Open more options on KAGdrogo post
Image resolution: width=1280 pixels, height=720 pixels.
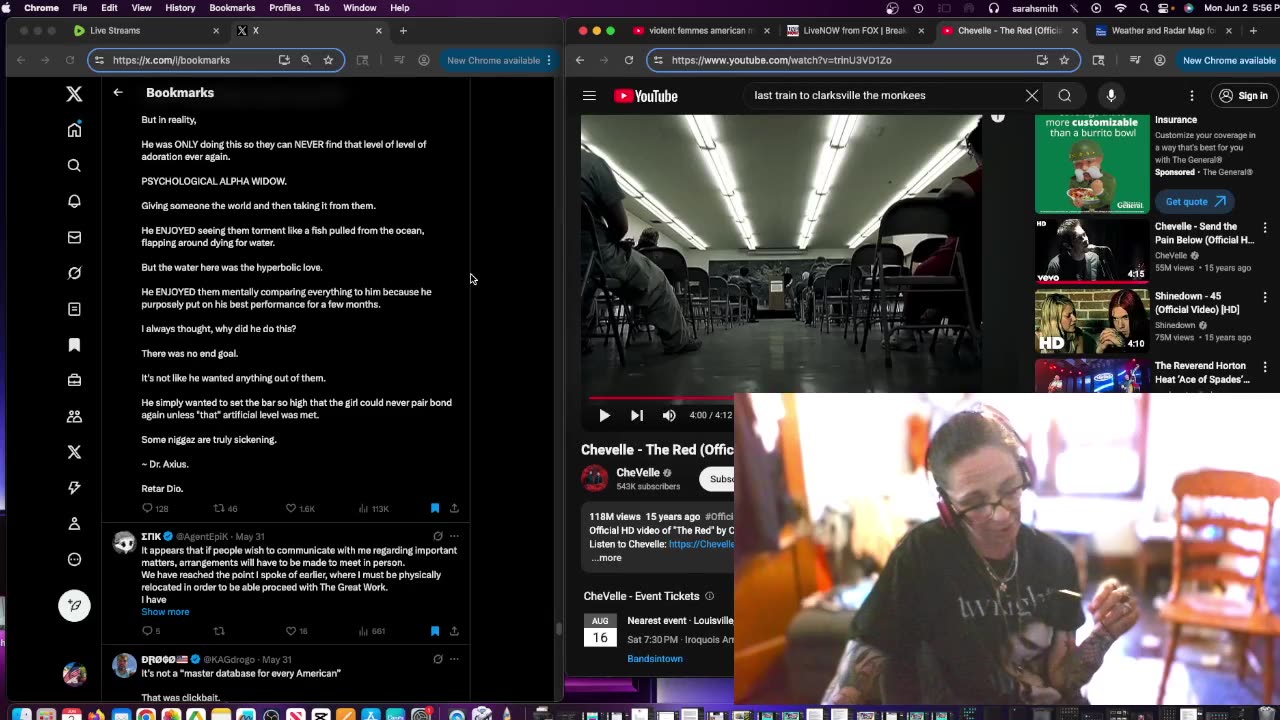point(454,659)
